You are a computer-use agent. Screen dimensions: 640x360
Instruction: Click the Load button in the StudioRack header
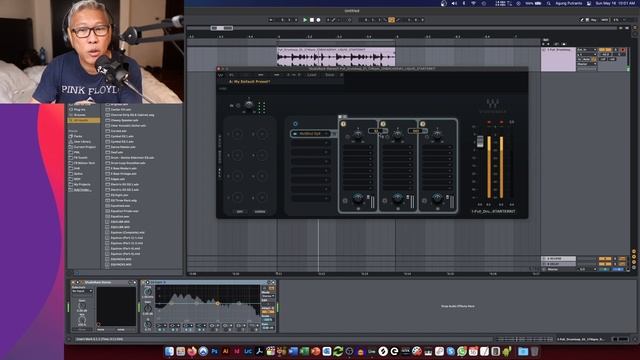click(x=312, y=75)
